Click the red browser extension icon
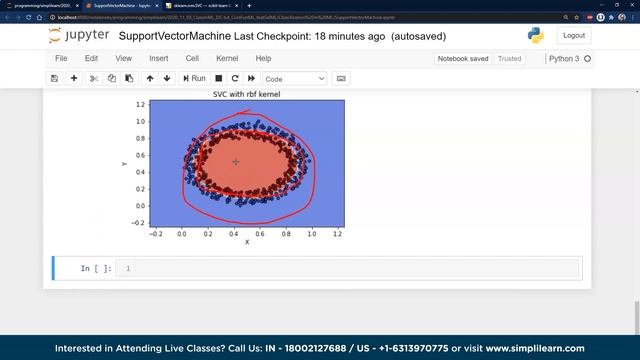 589,18
